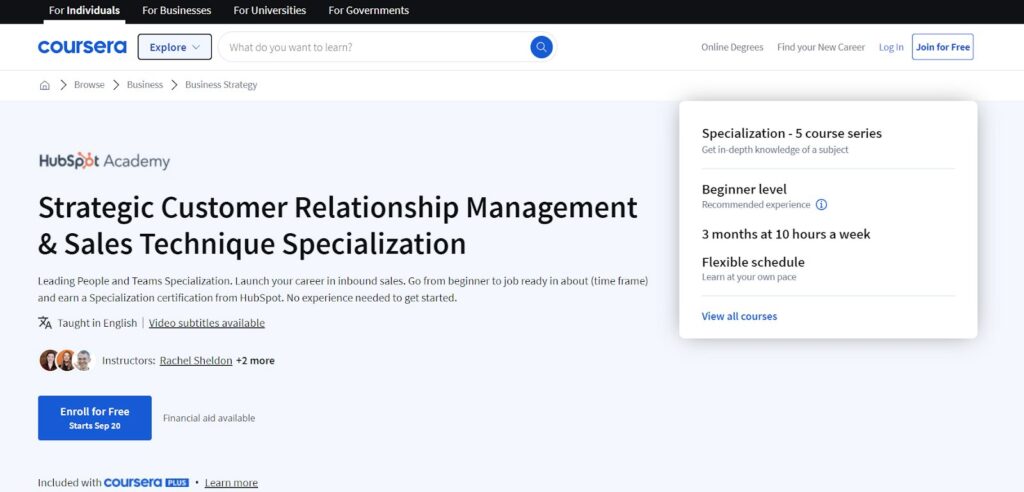Click Financial aid available
1024x492 pixels.
pyautogui.click(x=209, y=418)
